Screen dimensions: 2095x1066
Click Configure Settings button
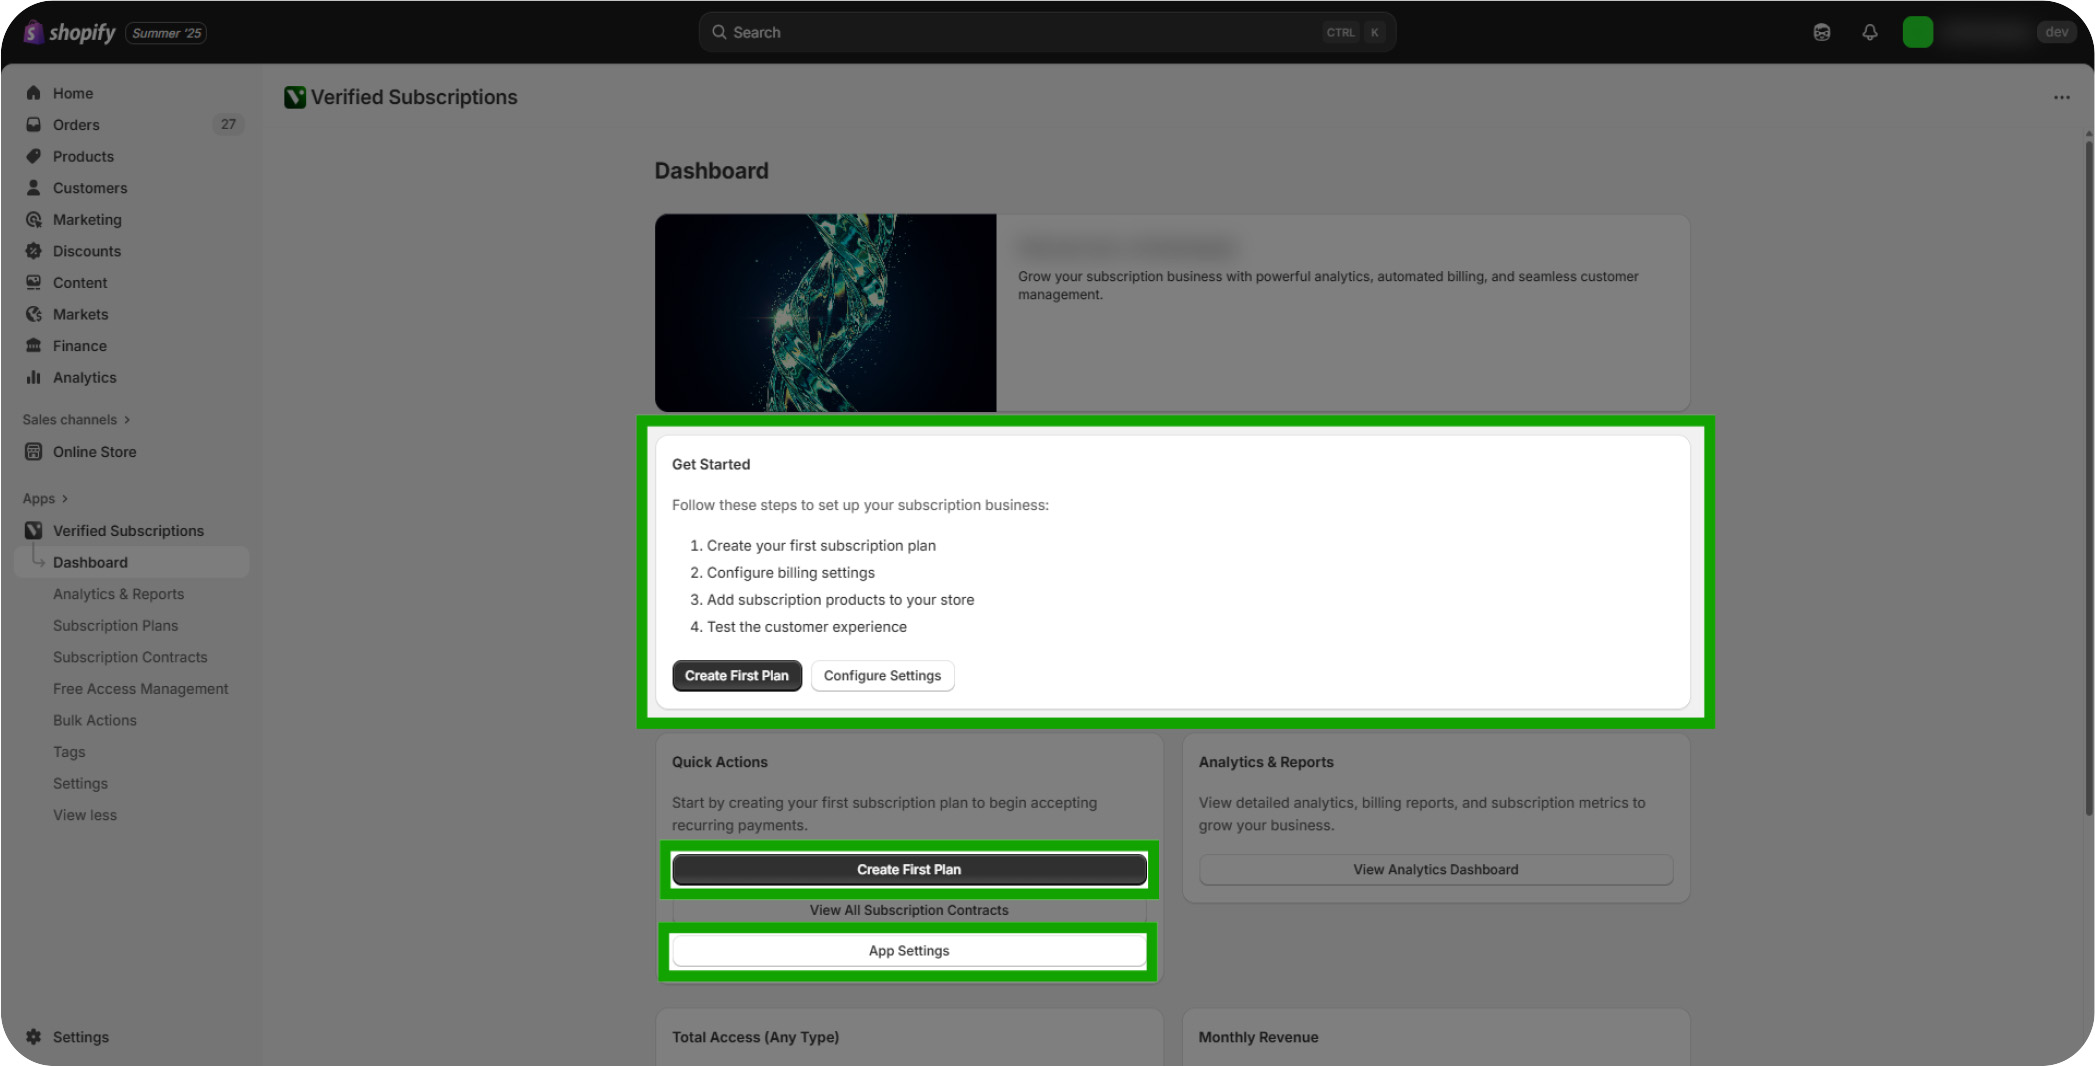882,675
